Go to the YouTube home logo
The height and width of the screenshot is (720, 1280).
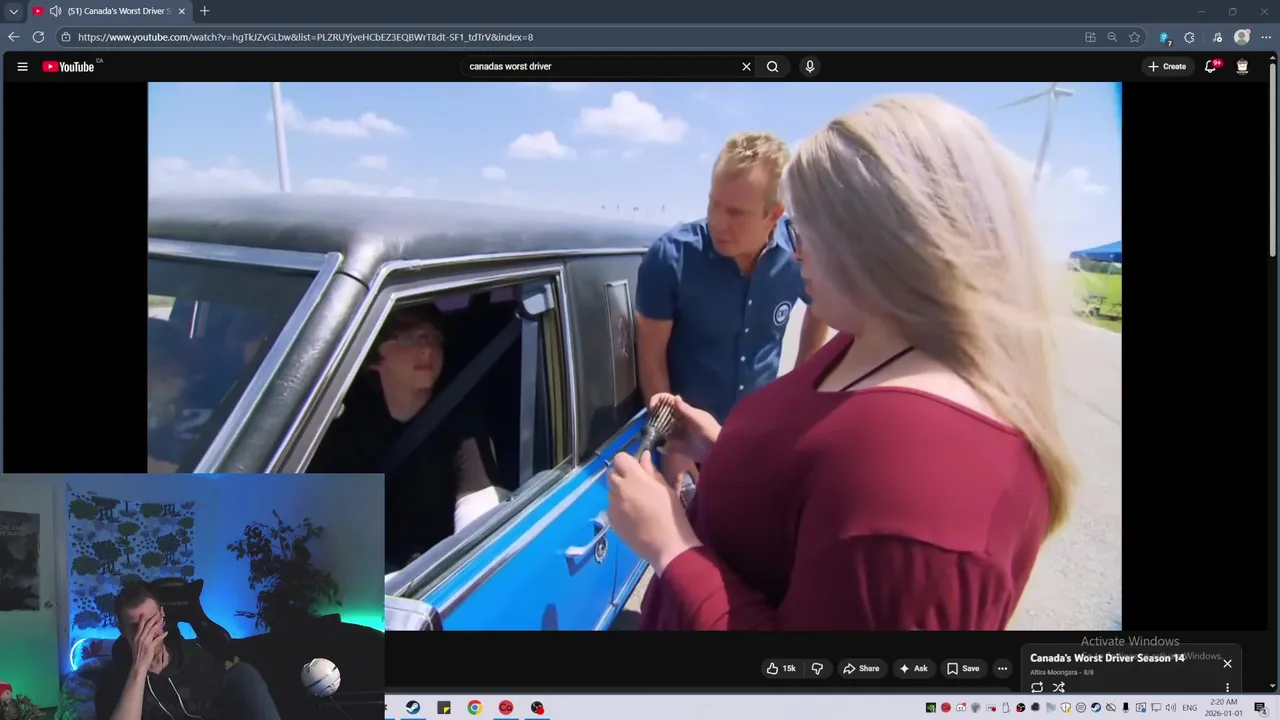click(x=68, y=67)
